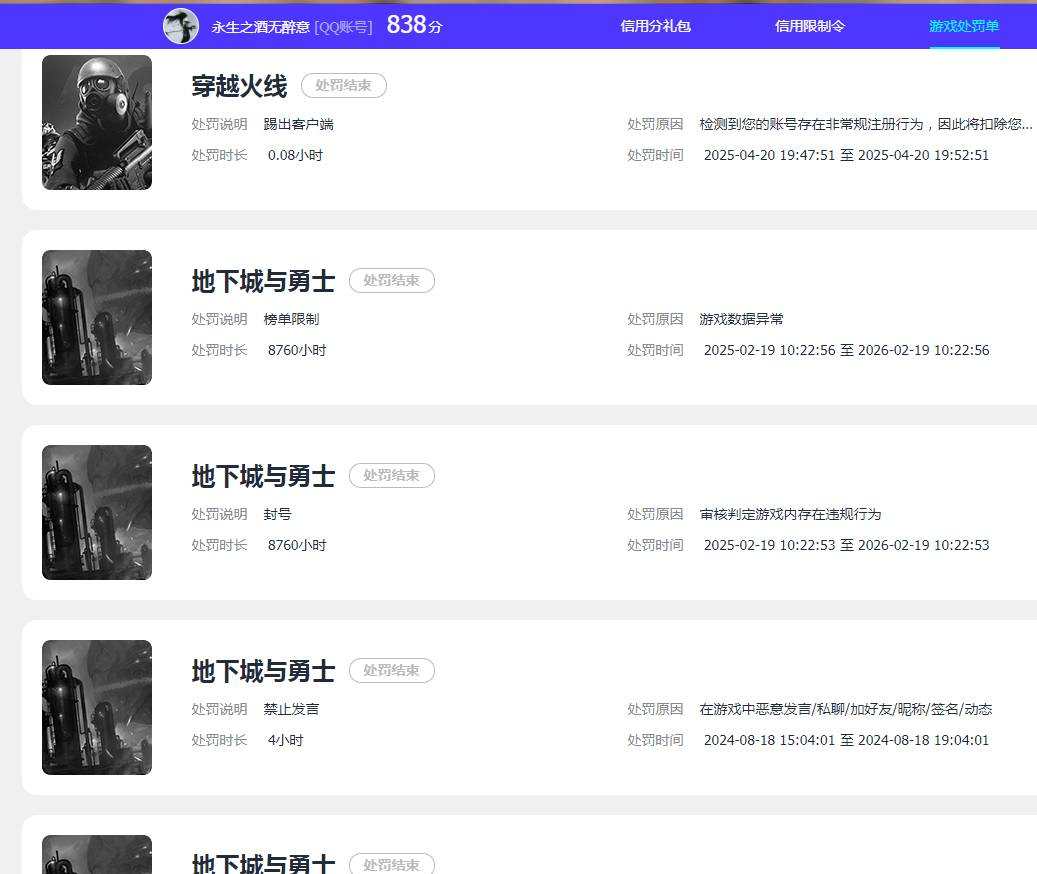The height and width of the screenshot is (874, 1037).
Task: Click 处罚结束 badge on the 封号 record
Action: tap(392, 475)
